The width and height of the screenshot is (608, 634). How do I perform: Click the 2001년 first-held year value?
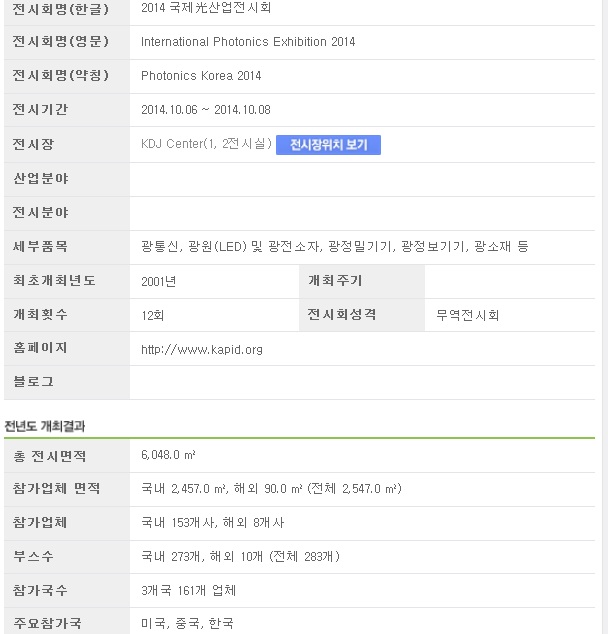click(x=158, y=281)
